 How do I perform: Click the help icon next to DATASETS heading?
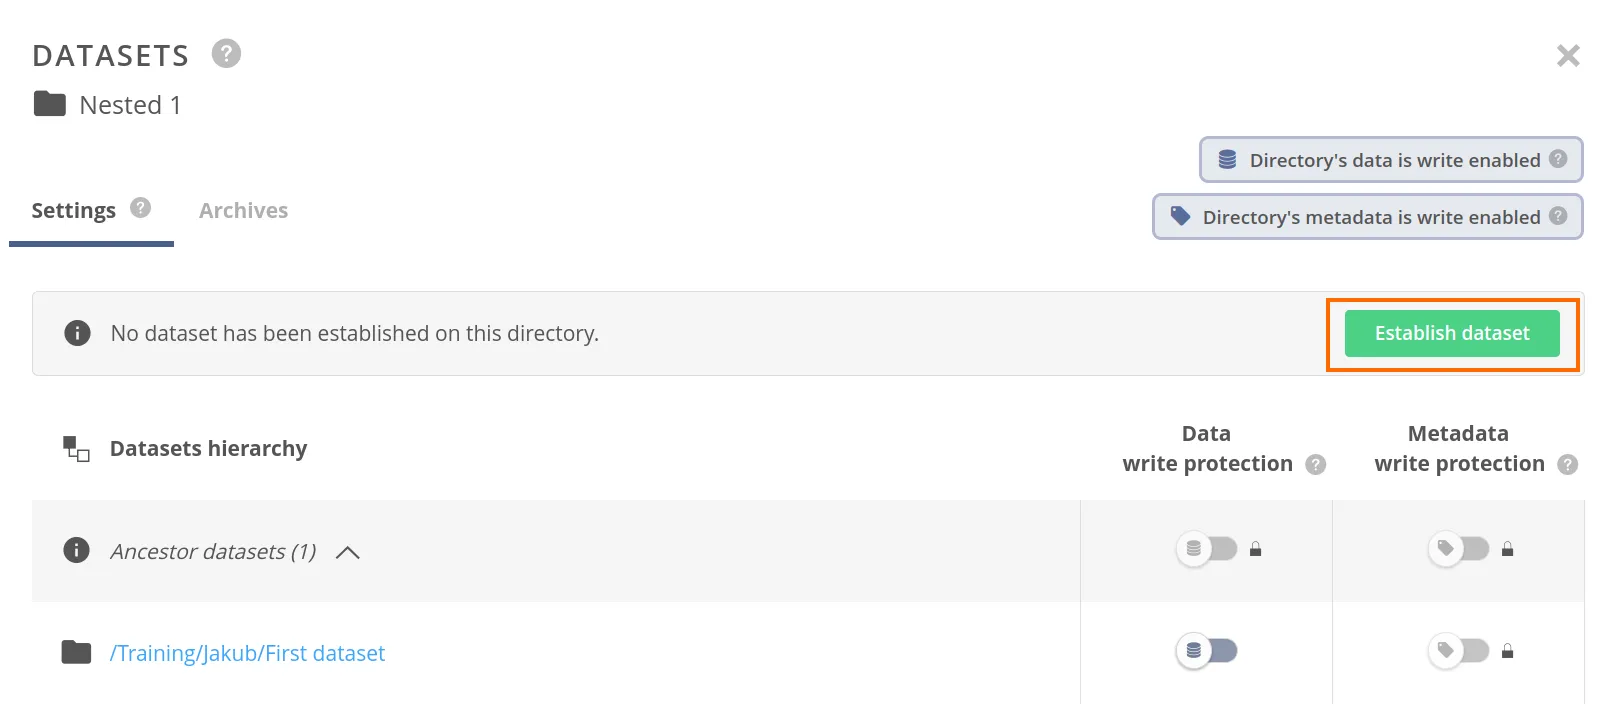225,53
